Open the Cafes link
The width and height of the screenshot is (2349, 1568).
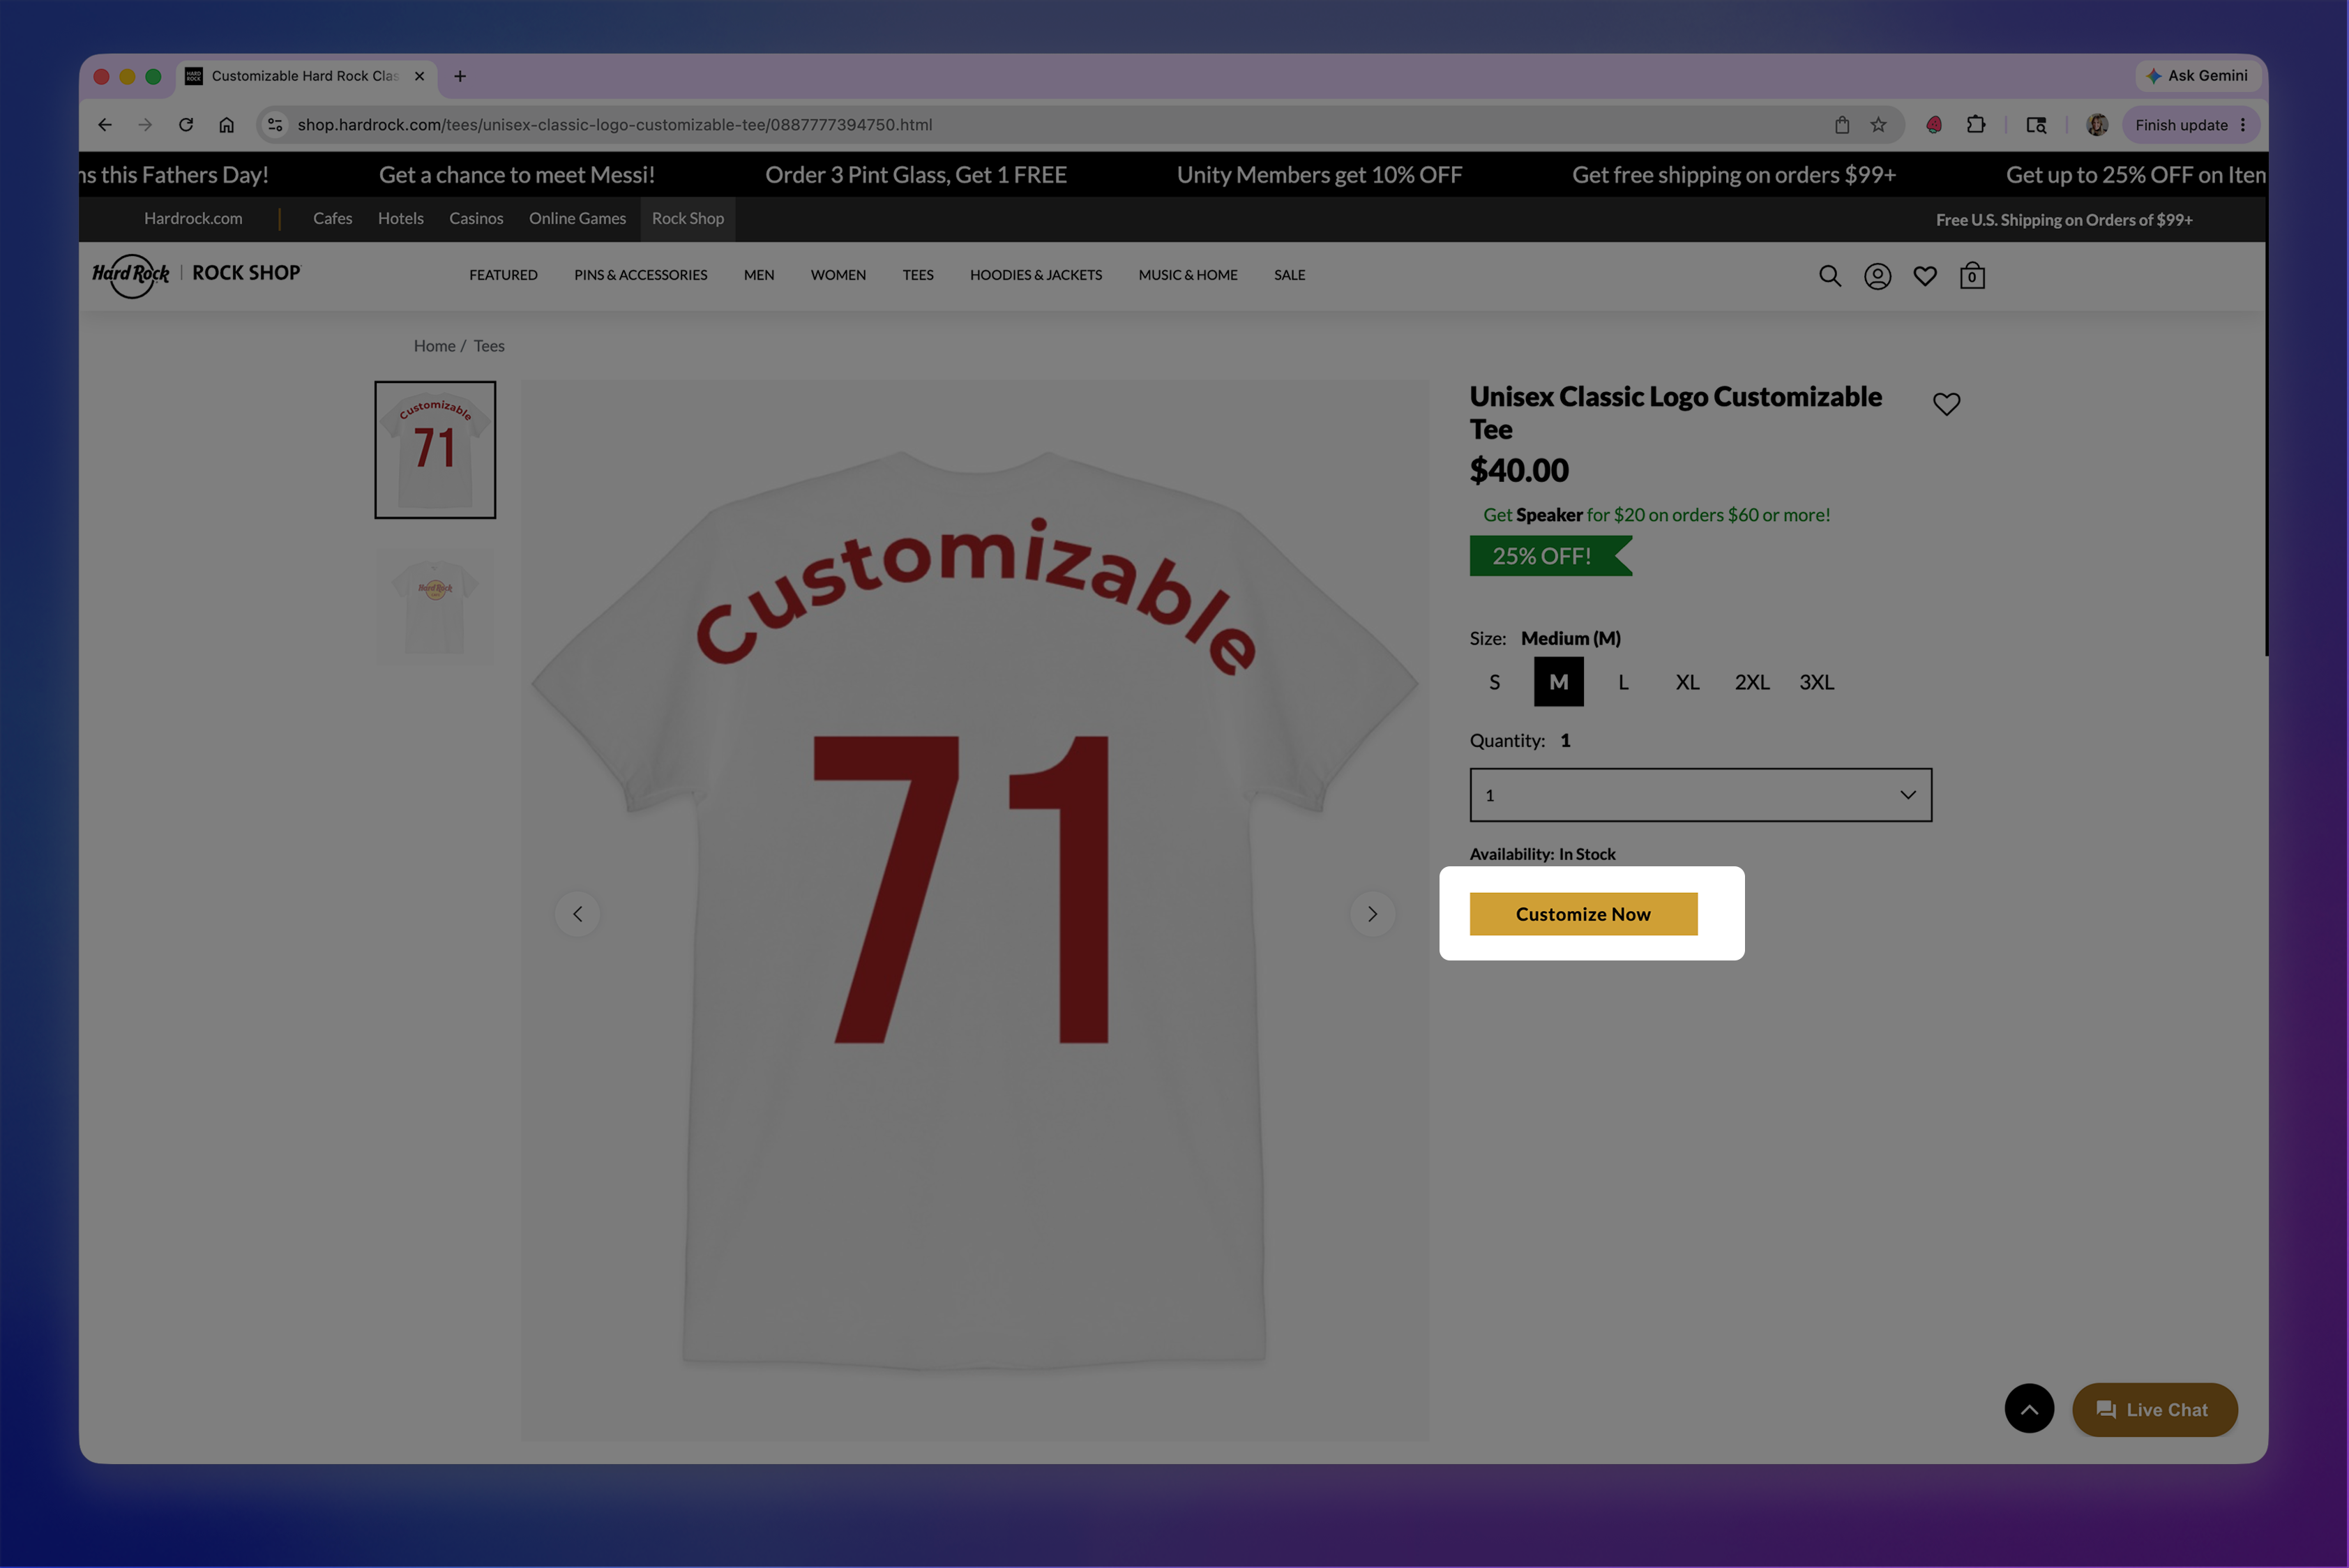pyautogui.click(x=332, y=219)
